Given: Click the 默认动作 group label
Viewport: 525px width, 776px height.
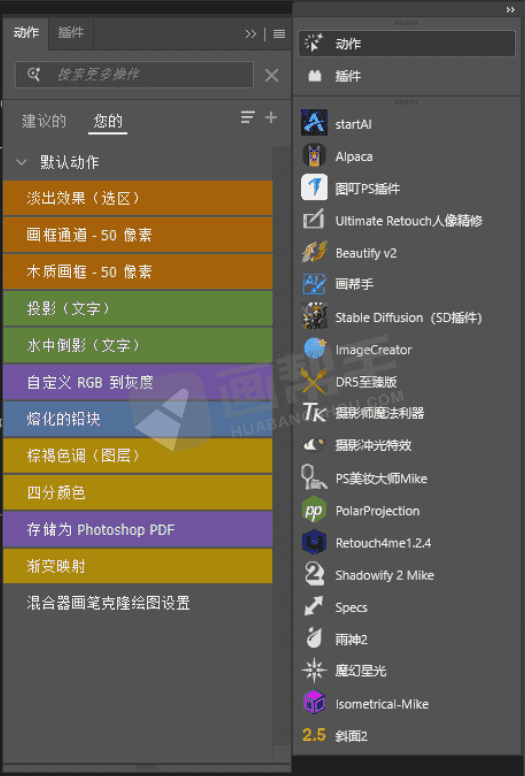Looking at the screenshot, I should coord(70,162).
